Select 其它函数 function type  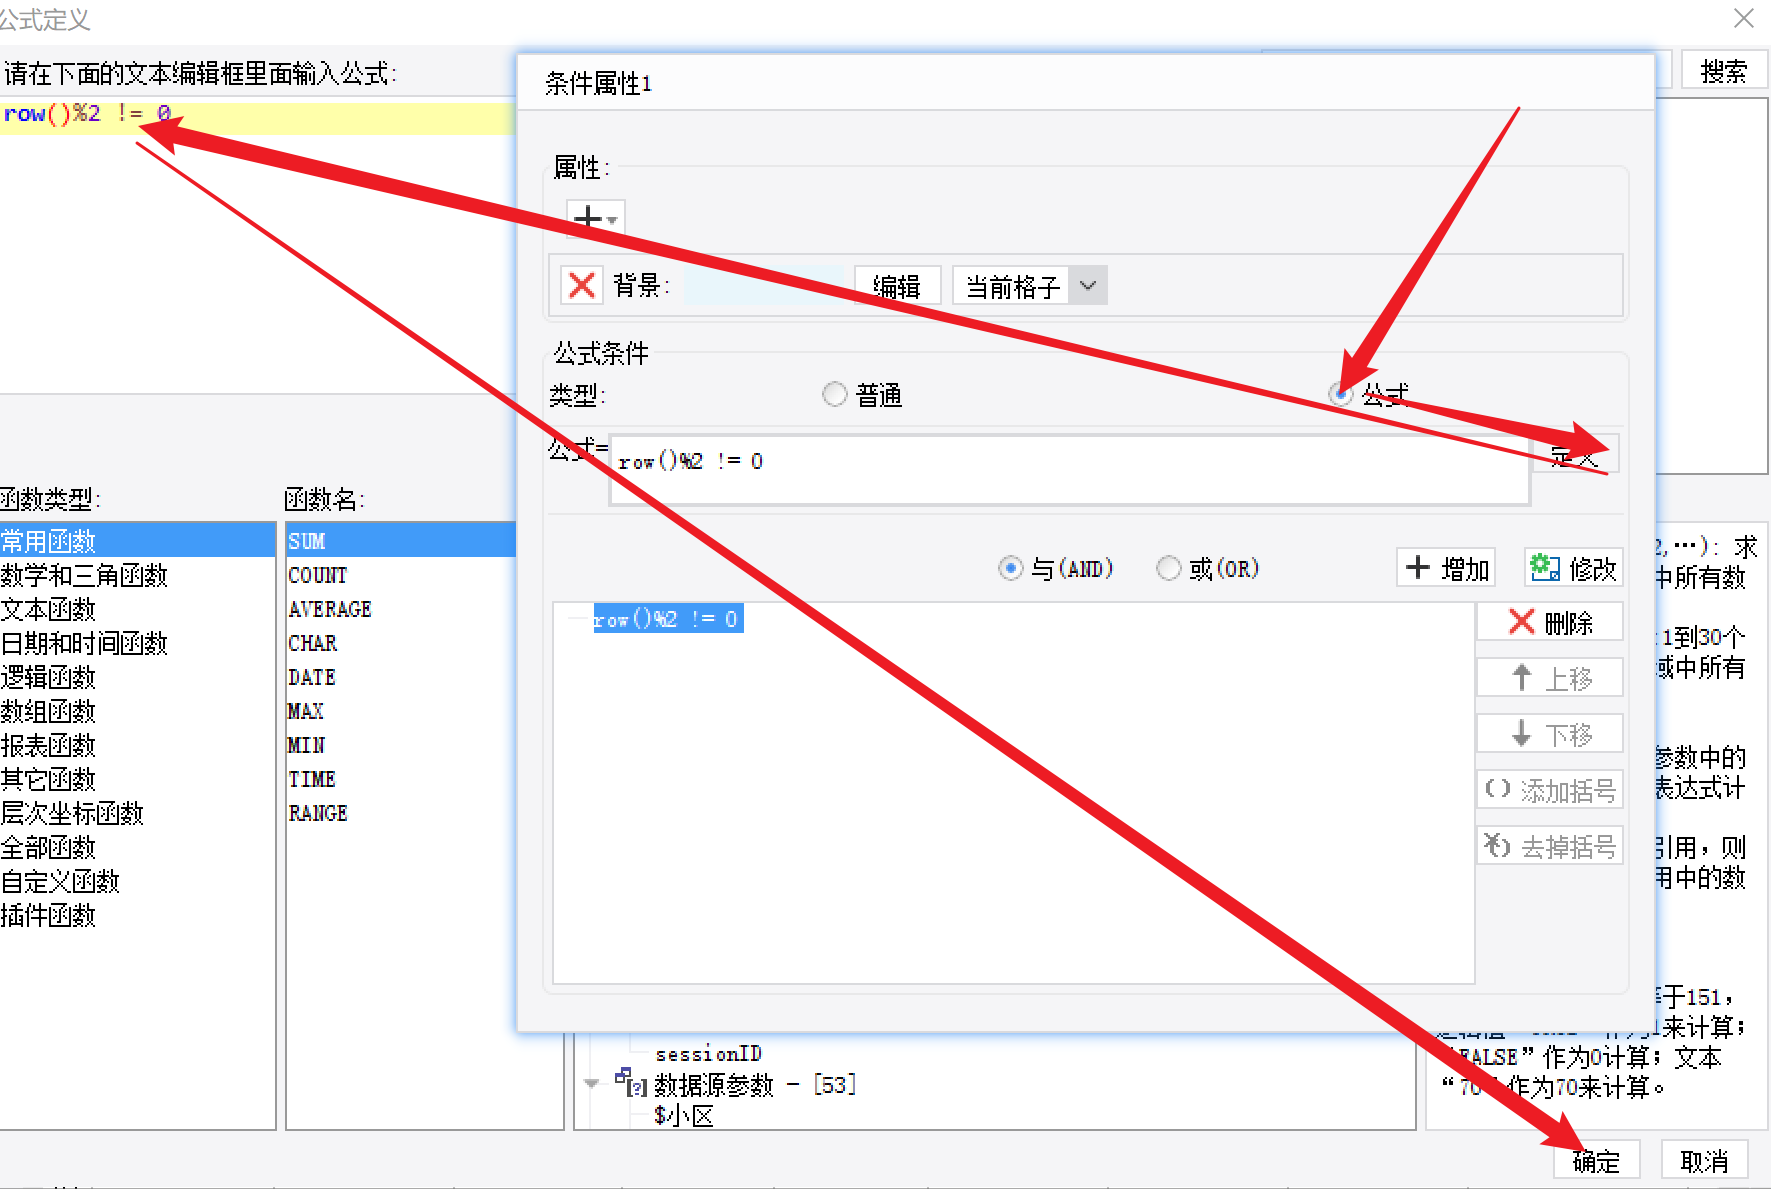click(x=137, y=779)
